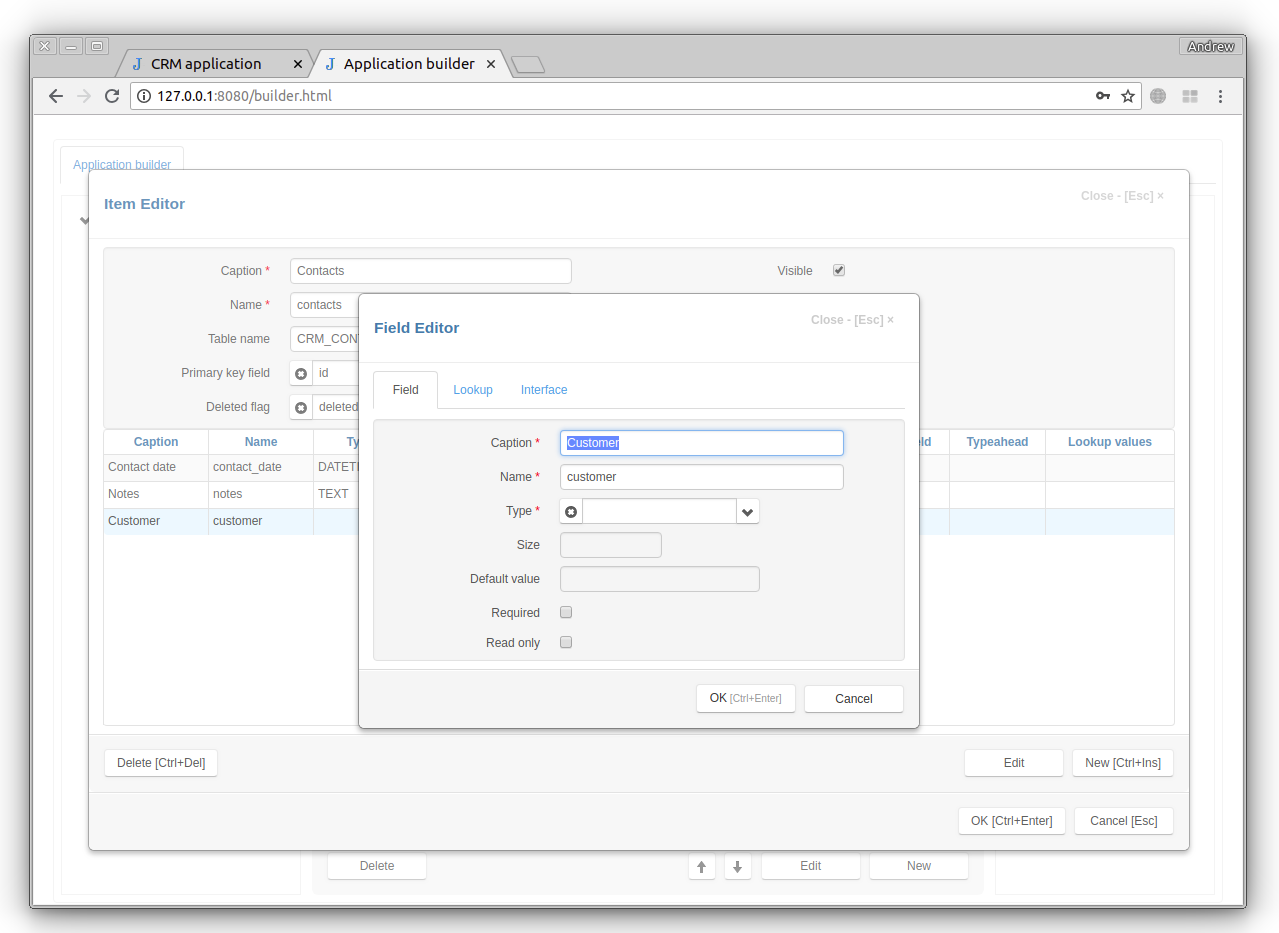Clear the Primary key field value icon

(x=301, y=373)
